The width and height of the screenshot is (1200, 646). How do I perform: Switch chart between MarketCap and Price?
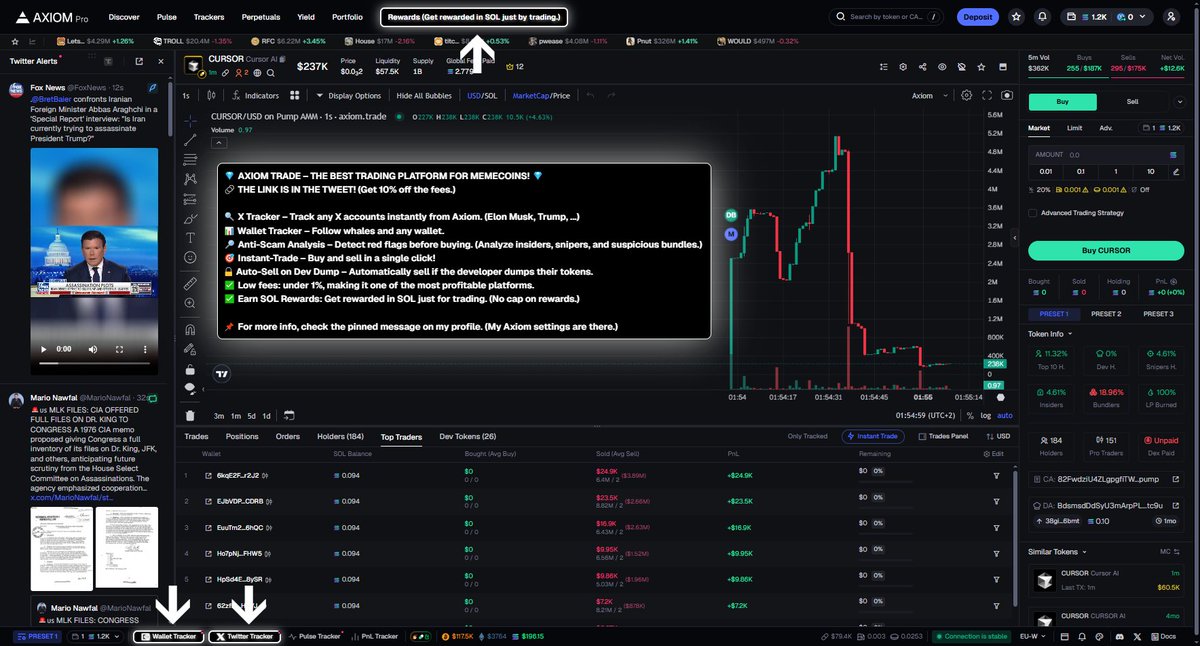pos(541,95)
